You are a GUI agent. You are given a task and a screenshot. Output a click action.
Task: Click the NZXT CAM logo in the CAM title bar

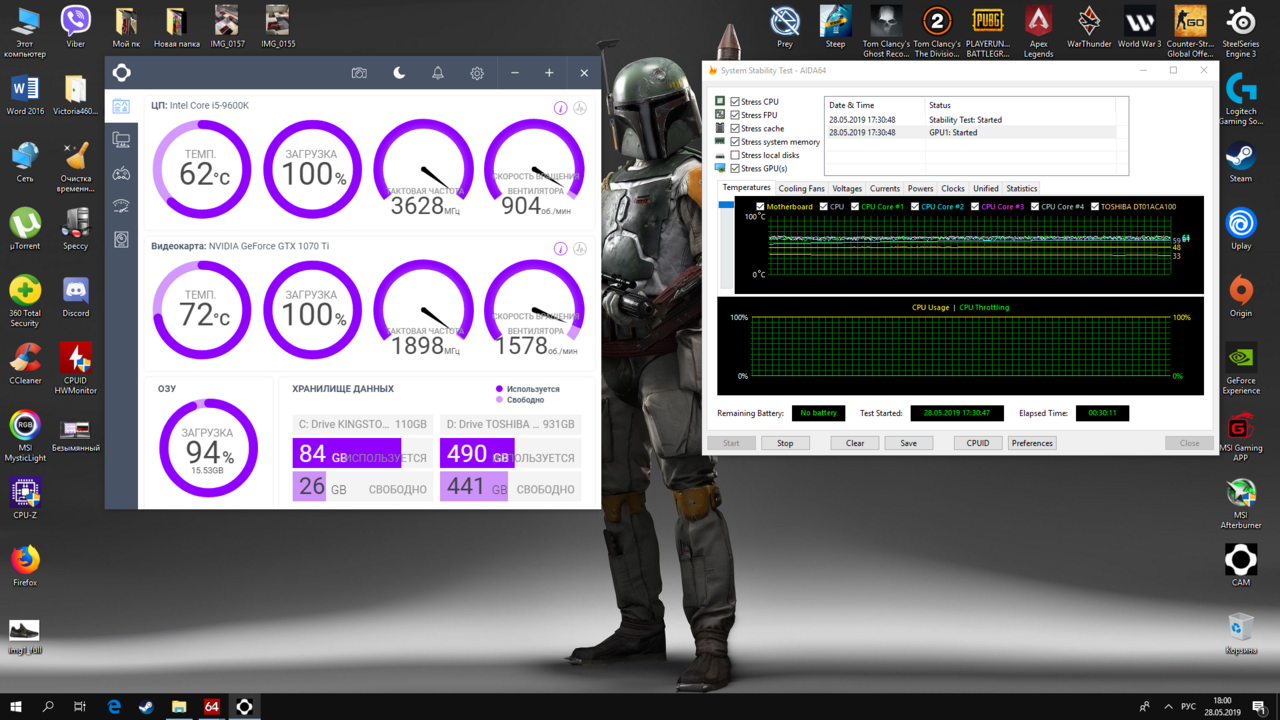(x=121, y=73)
